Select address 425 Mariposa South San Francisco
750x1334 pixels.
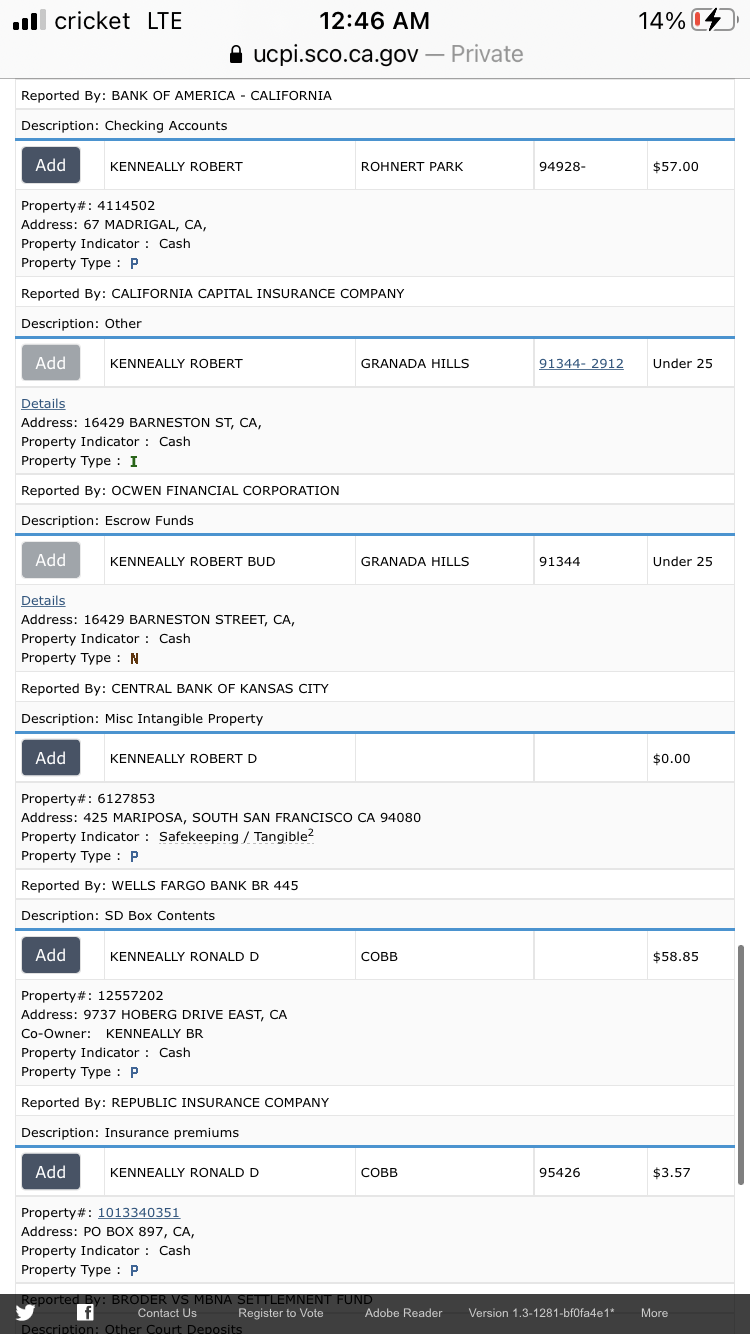pos(221,817)
